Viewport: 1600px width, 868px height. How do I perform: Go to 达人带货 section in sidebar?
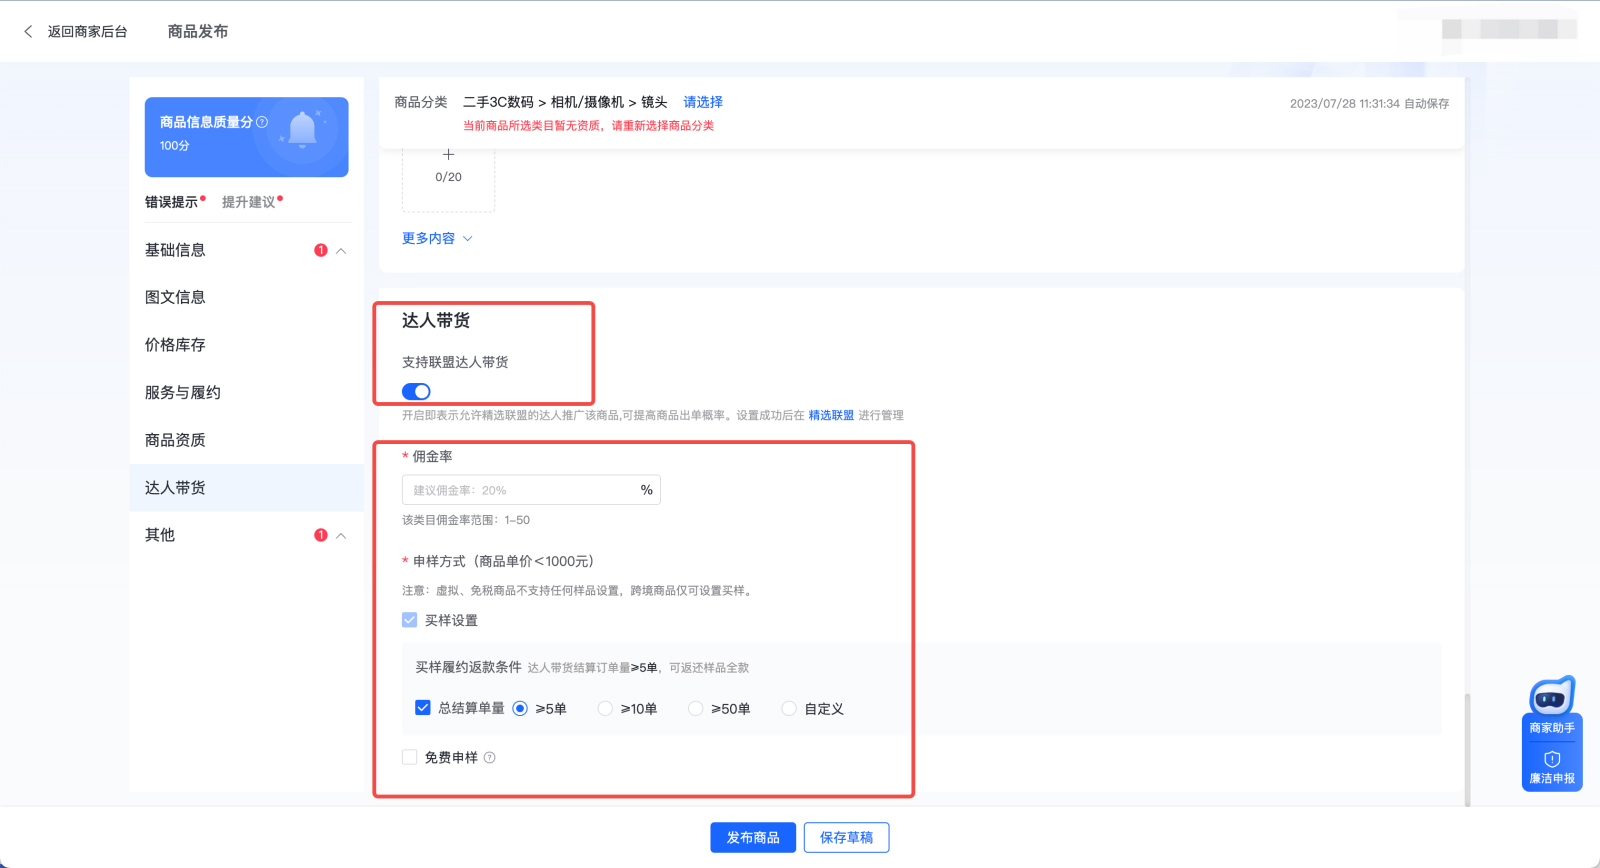247,488
